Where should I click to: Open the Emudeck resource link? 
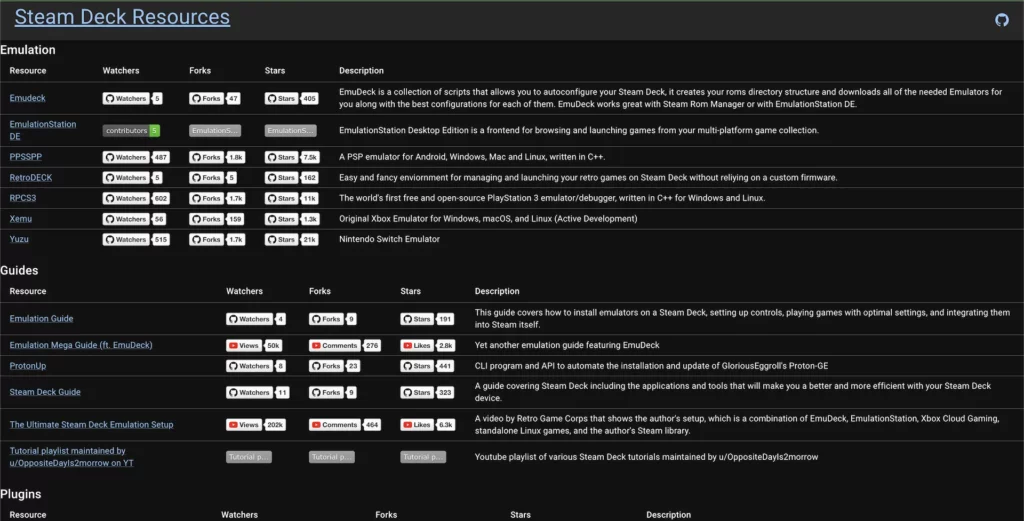[27, 98]
